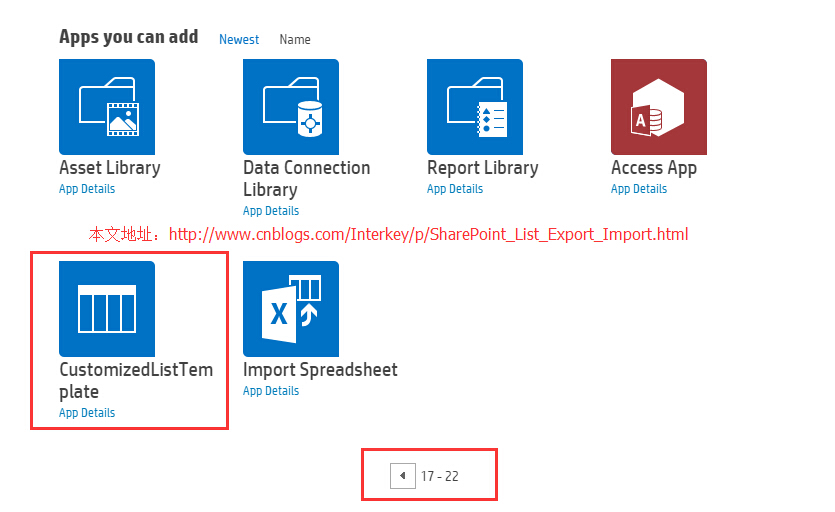Sort apps by Name

(x=295, y=39)
